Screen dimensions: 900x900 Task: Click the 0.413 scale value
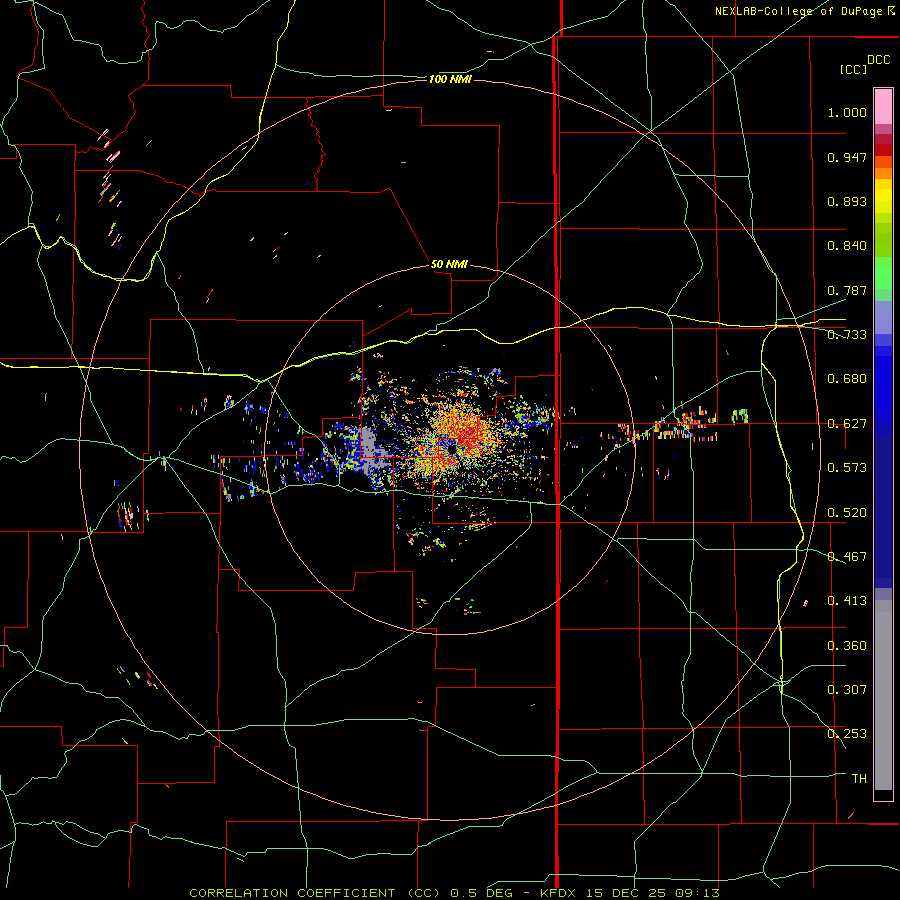click(x=847, y=601)
